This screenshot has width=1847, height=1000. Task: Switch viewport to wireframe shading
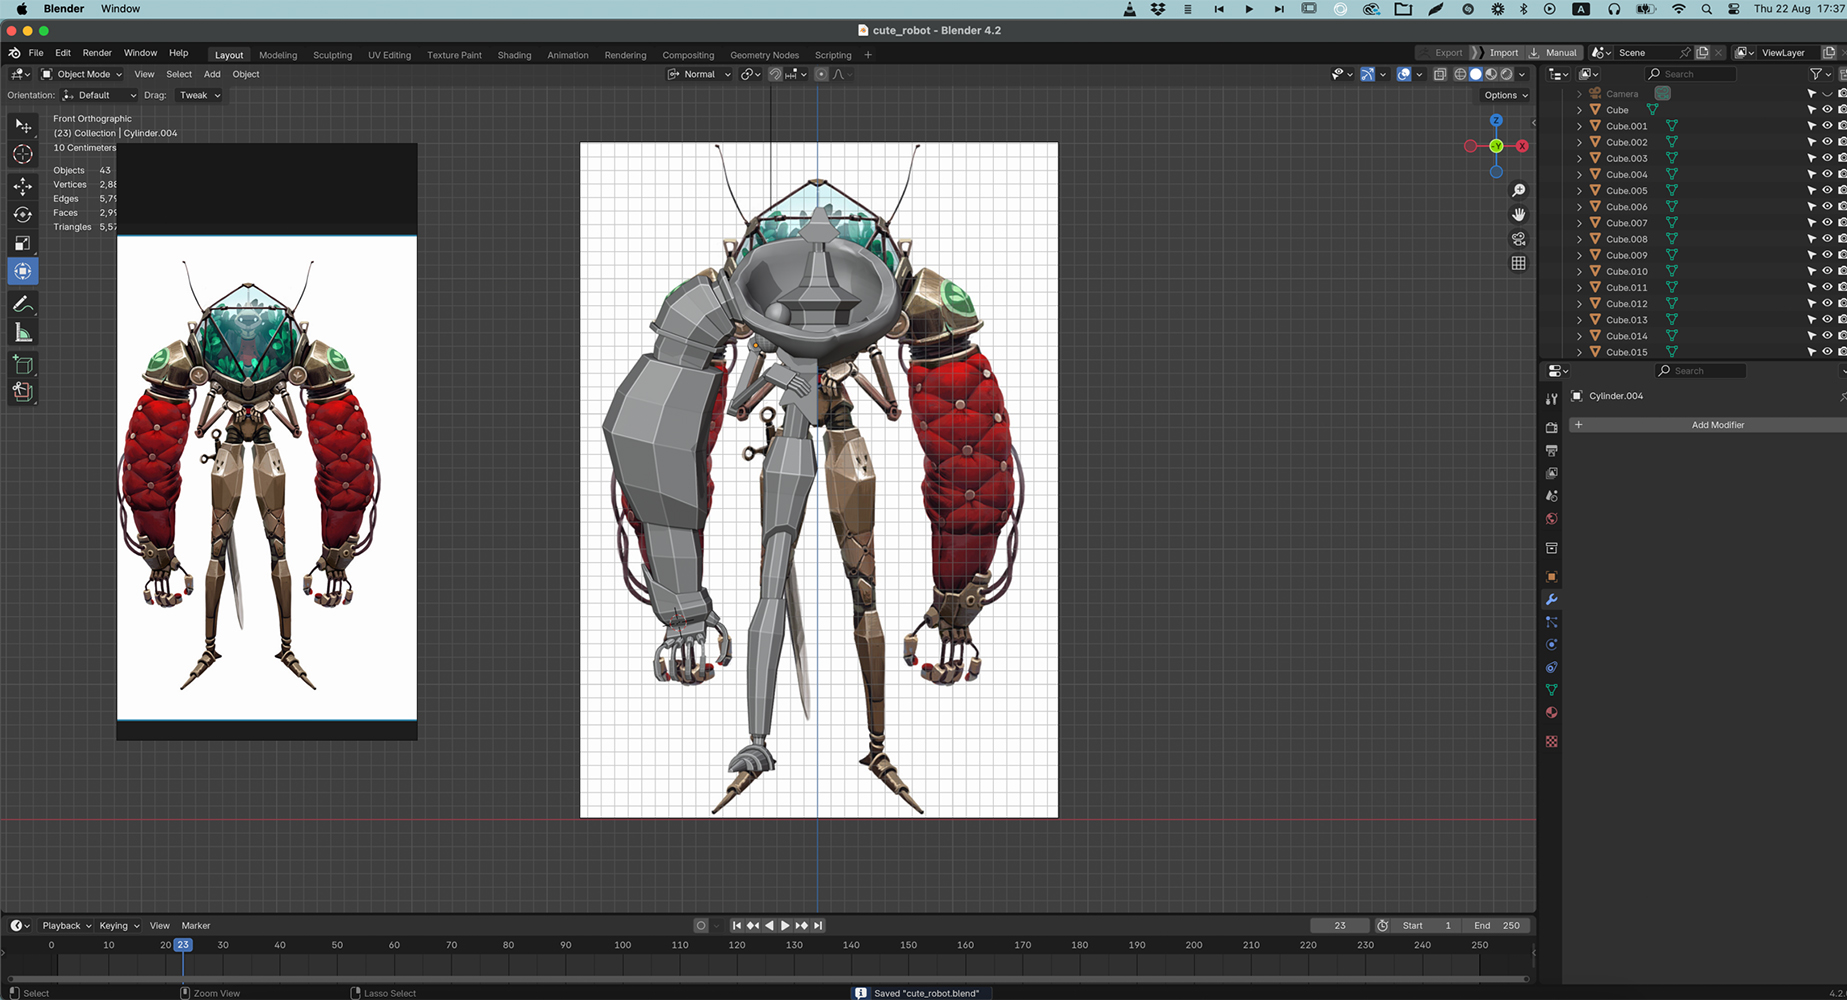pyautogui.click(x=1460, y=74)
